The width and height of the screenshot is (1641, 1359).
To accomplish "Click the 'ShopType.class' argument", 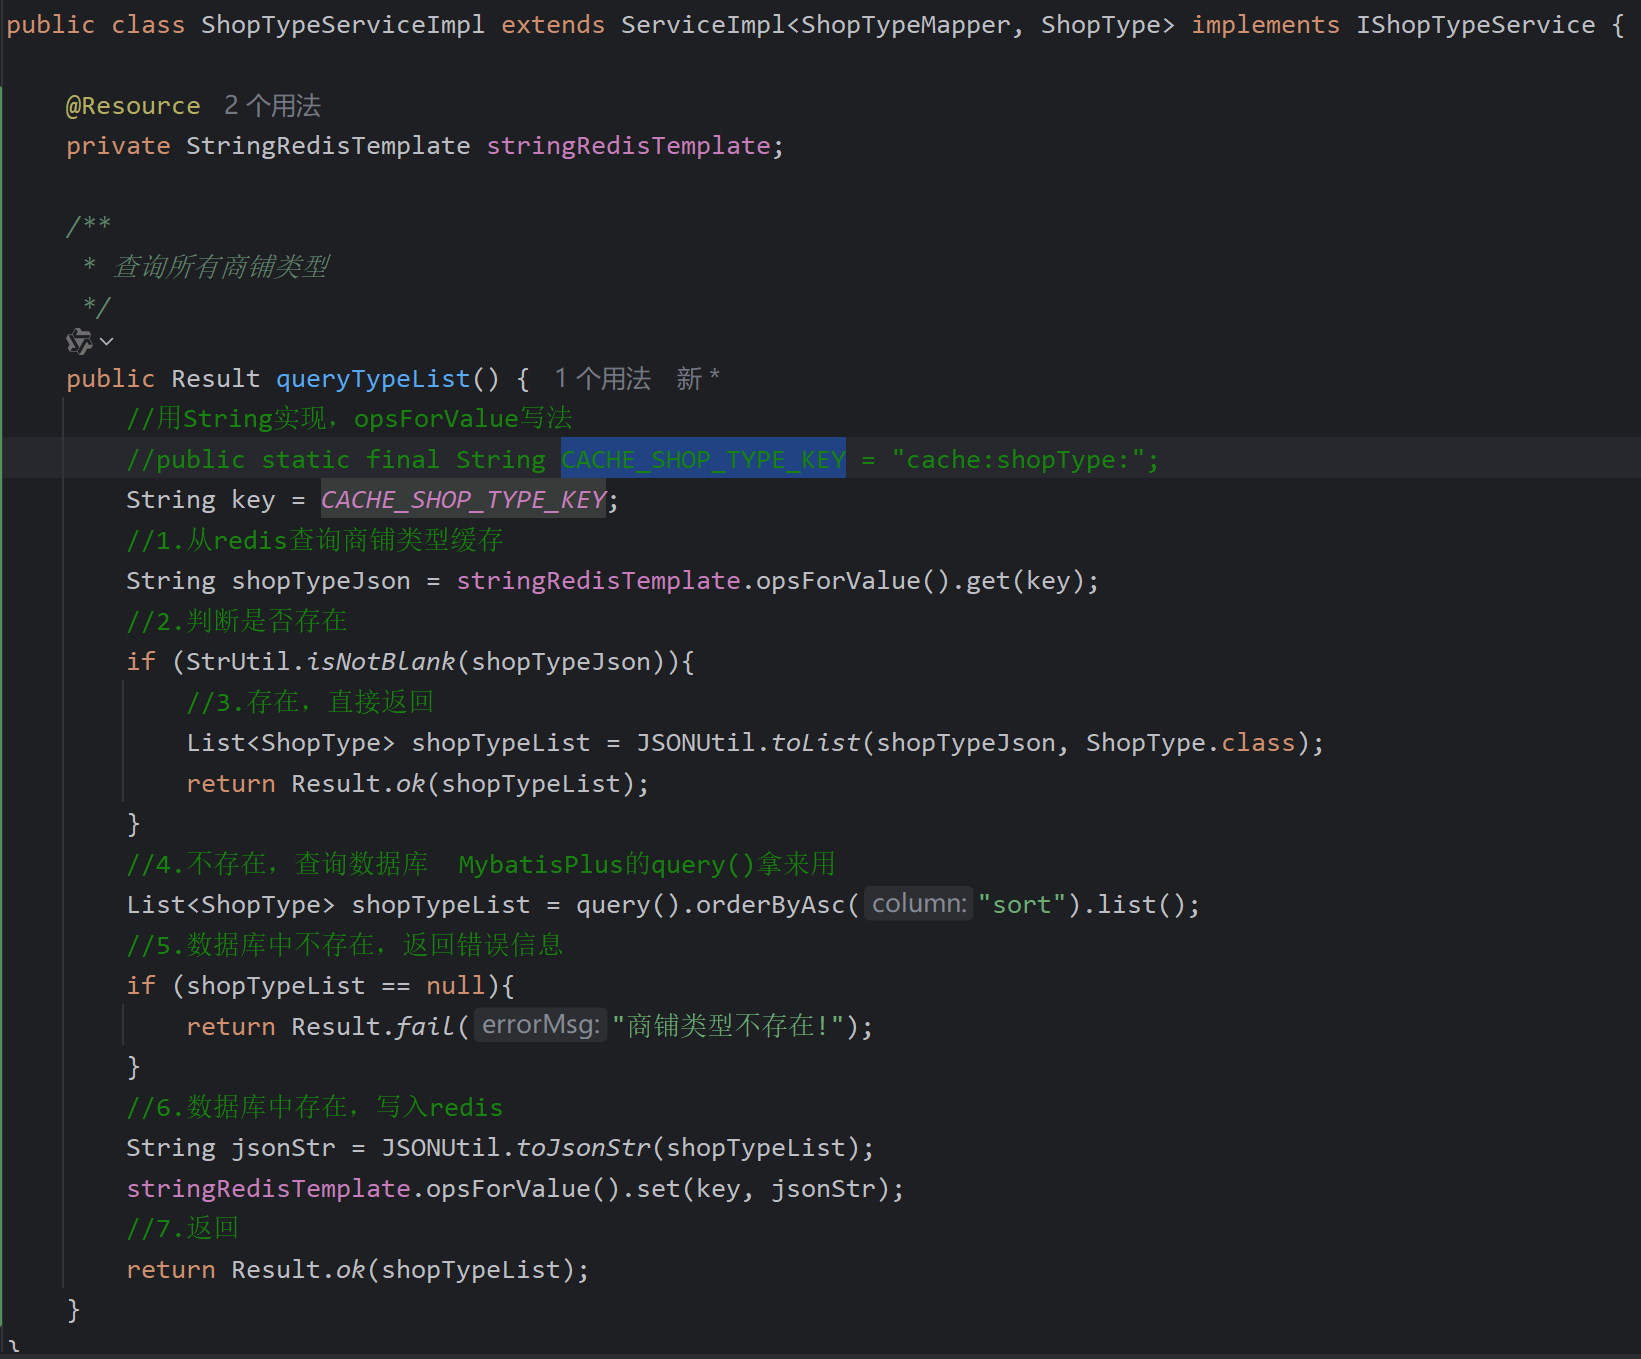I will [x=1190, y=743].
